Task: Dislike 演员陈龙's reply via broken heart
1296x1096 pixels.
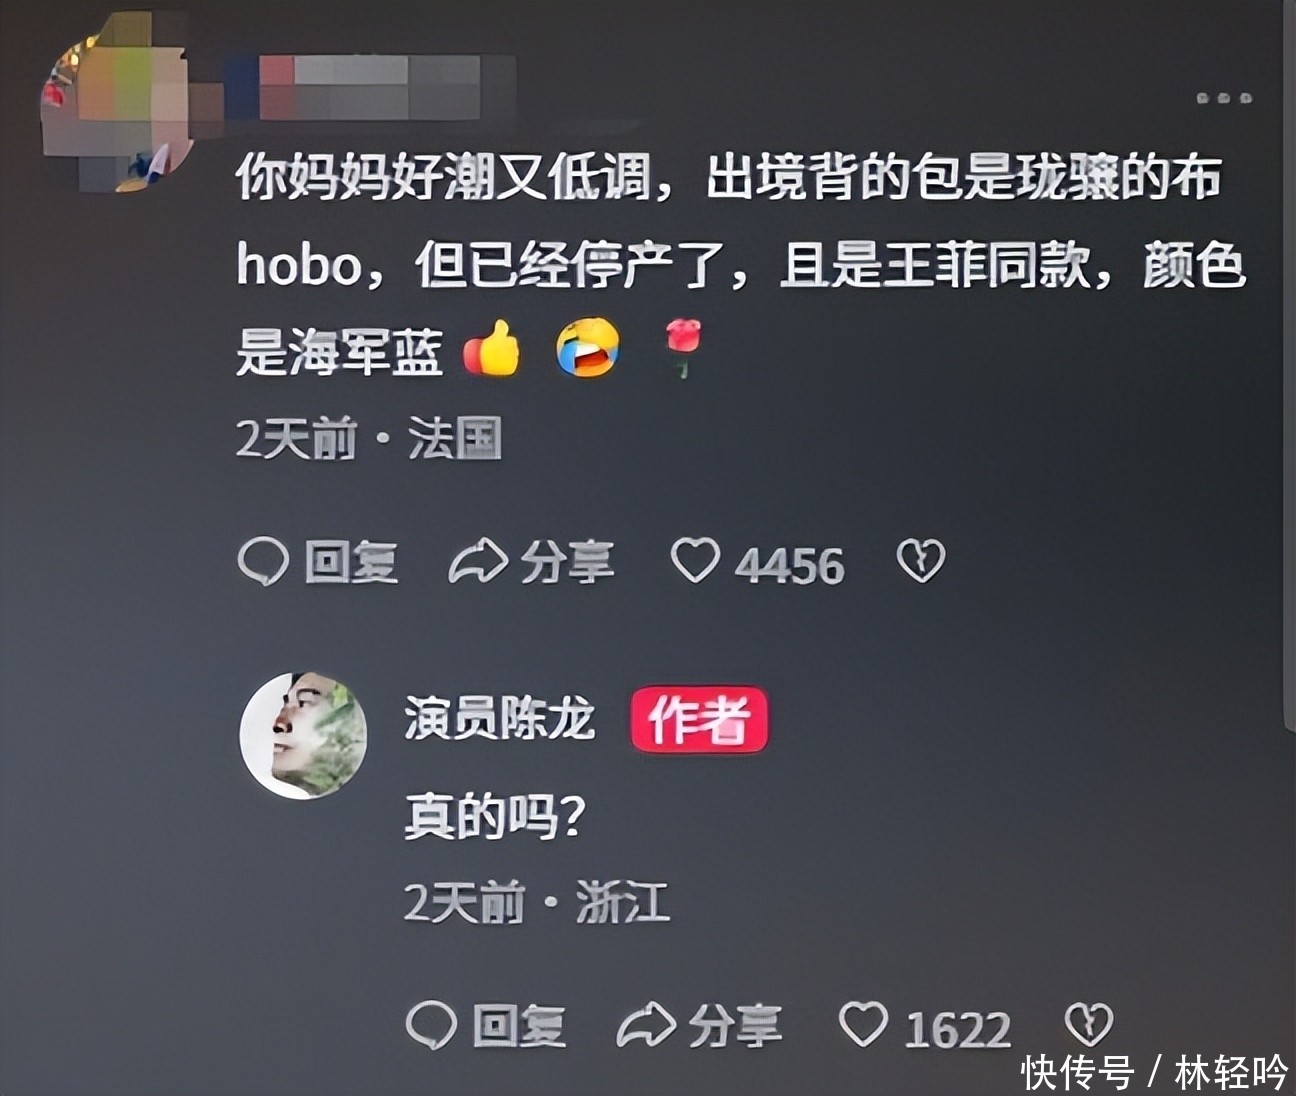Action: 1088,1025
